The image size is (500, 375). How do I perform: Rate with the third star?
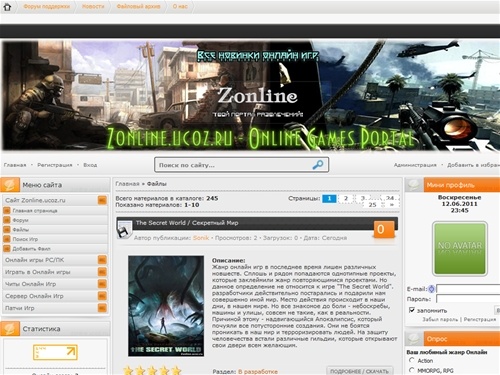click(x=152, y=370)
